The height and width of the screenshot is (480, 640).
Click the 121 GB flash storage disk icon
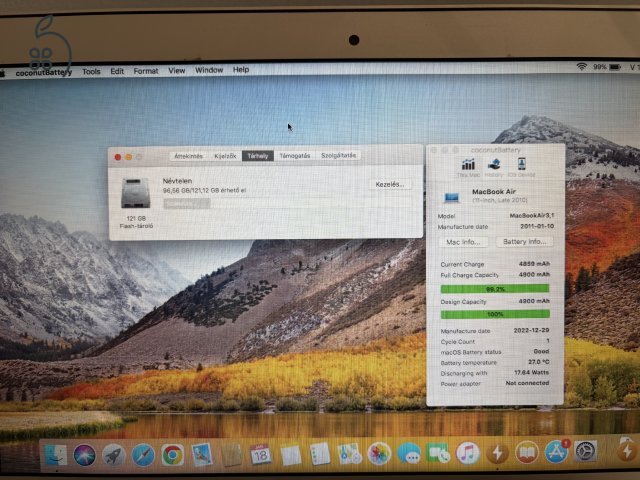click(136, 193)
